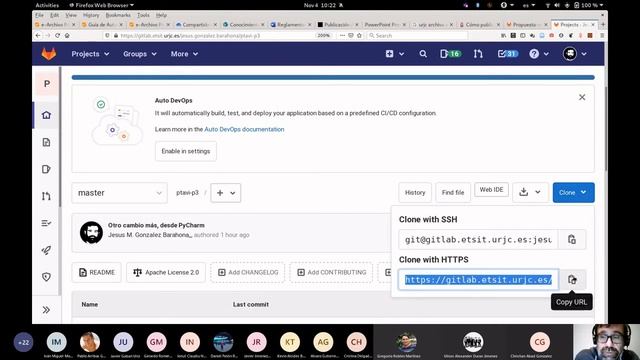Image resolution: width=640 pixels, height=360 pixels.
Task: Select the project P avatar in sidebar
Action: click(x=47, y=84)
